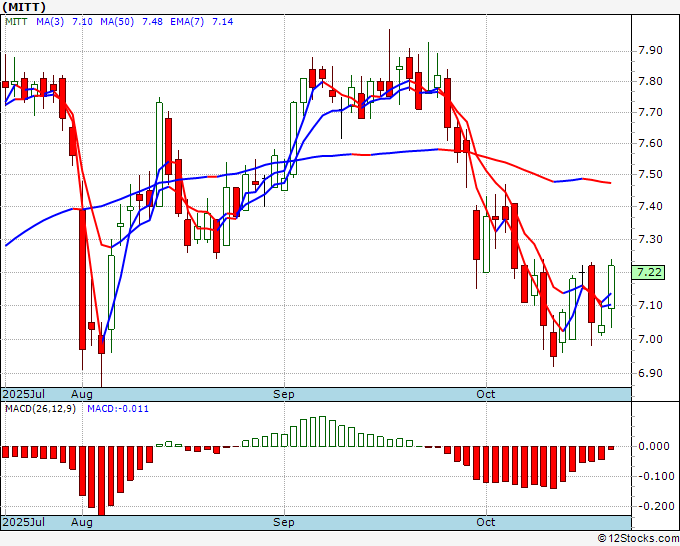This screenshot has height=546, width=680.
Task: Click the MACD:-0.011 value readout
Action: tap(118, 409)
